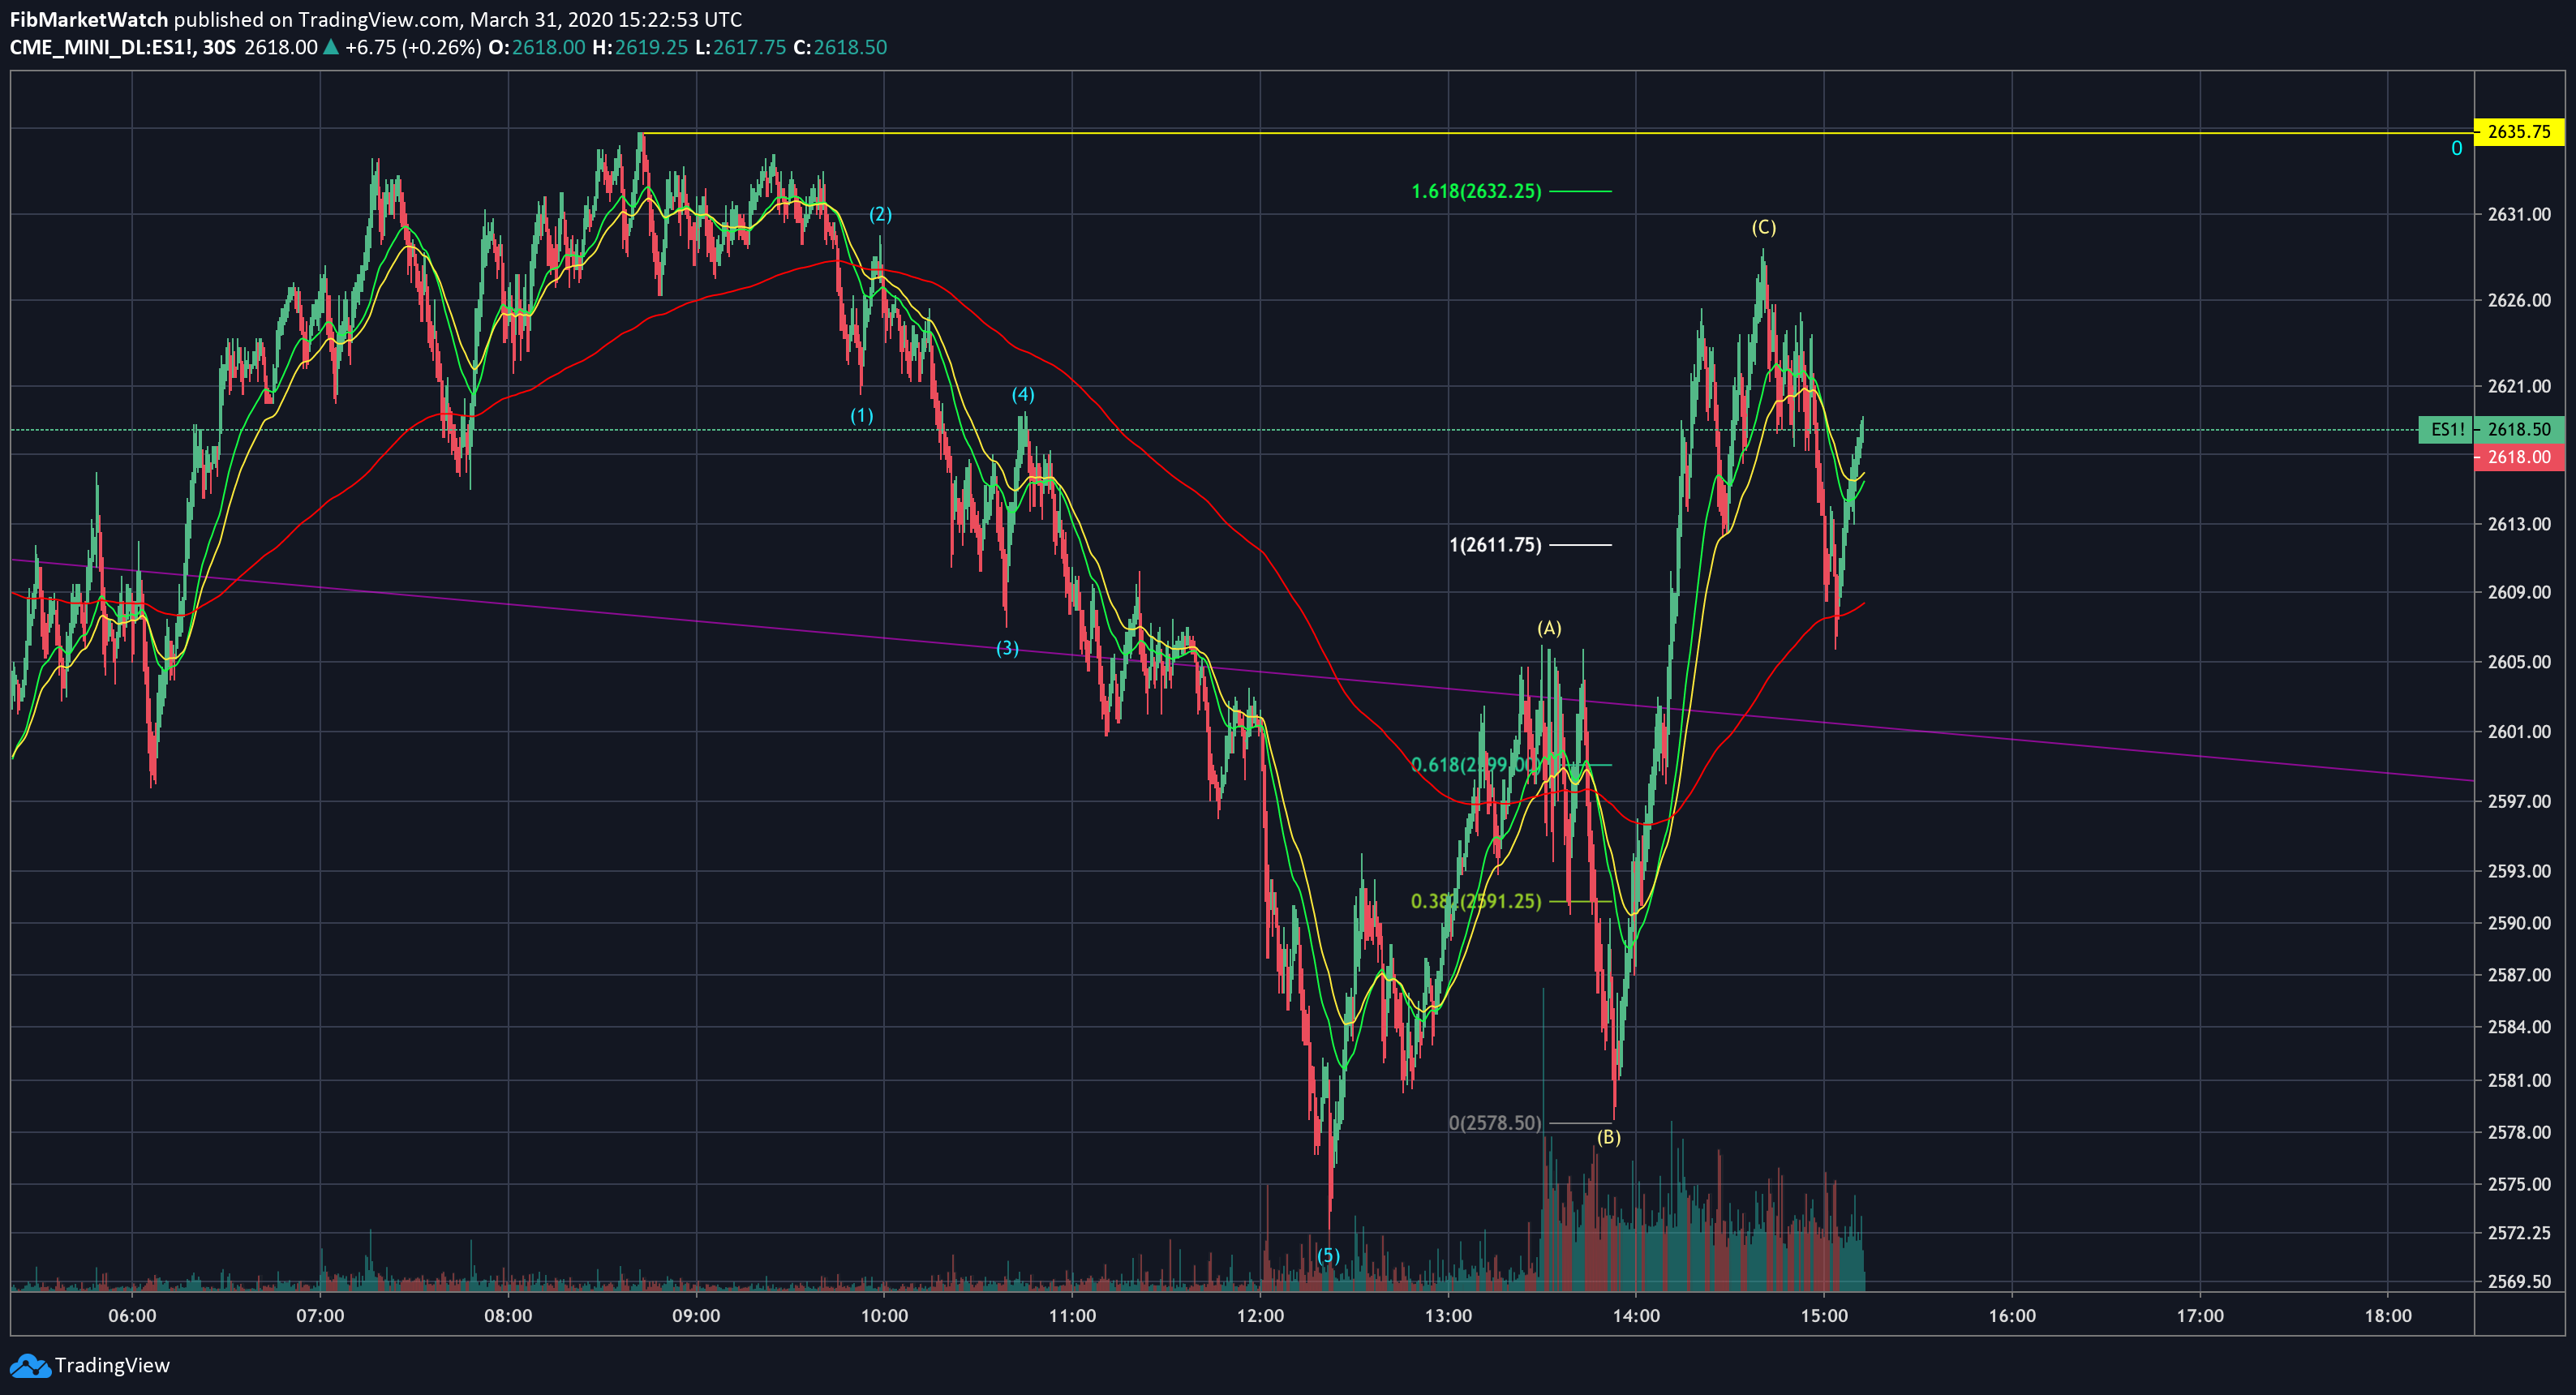The width and height of the screenshot is (2576, 1395).
Task: Click the (4) Elliott wave label
Action: (x=1023, y=394)
